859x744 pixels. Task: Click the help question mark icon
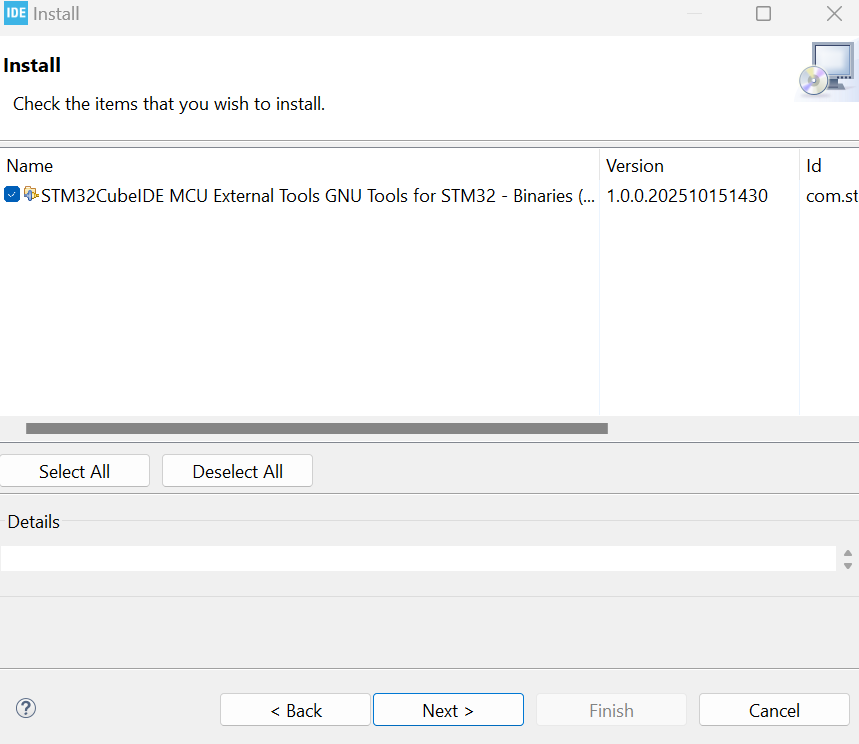[x=27, y=709]
